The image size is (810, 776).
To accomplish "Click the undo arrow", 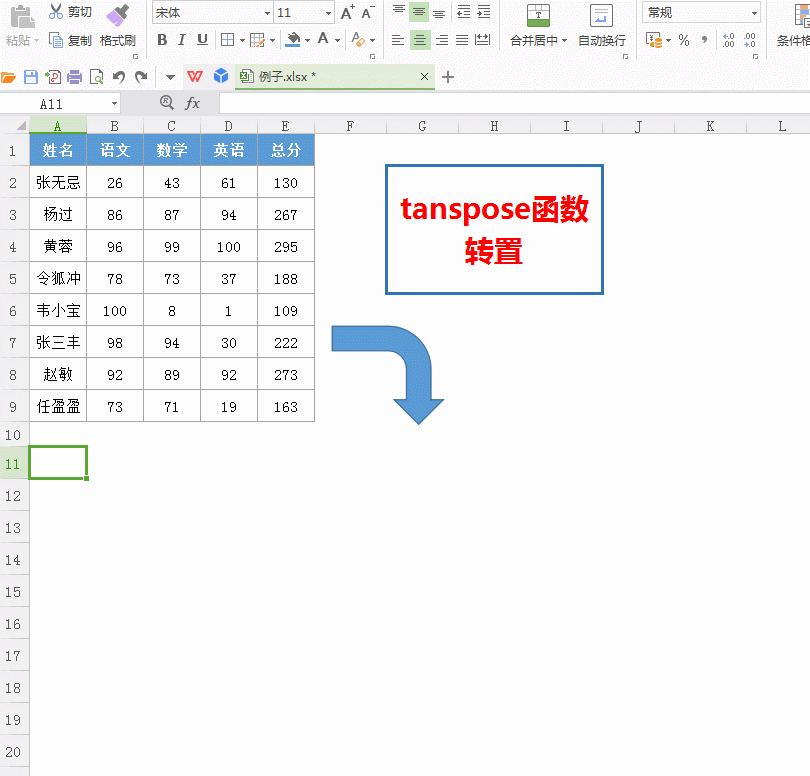I will pyautogui.click(x=119, y=77).
